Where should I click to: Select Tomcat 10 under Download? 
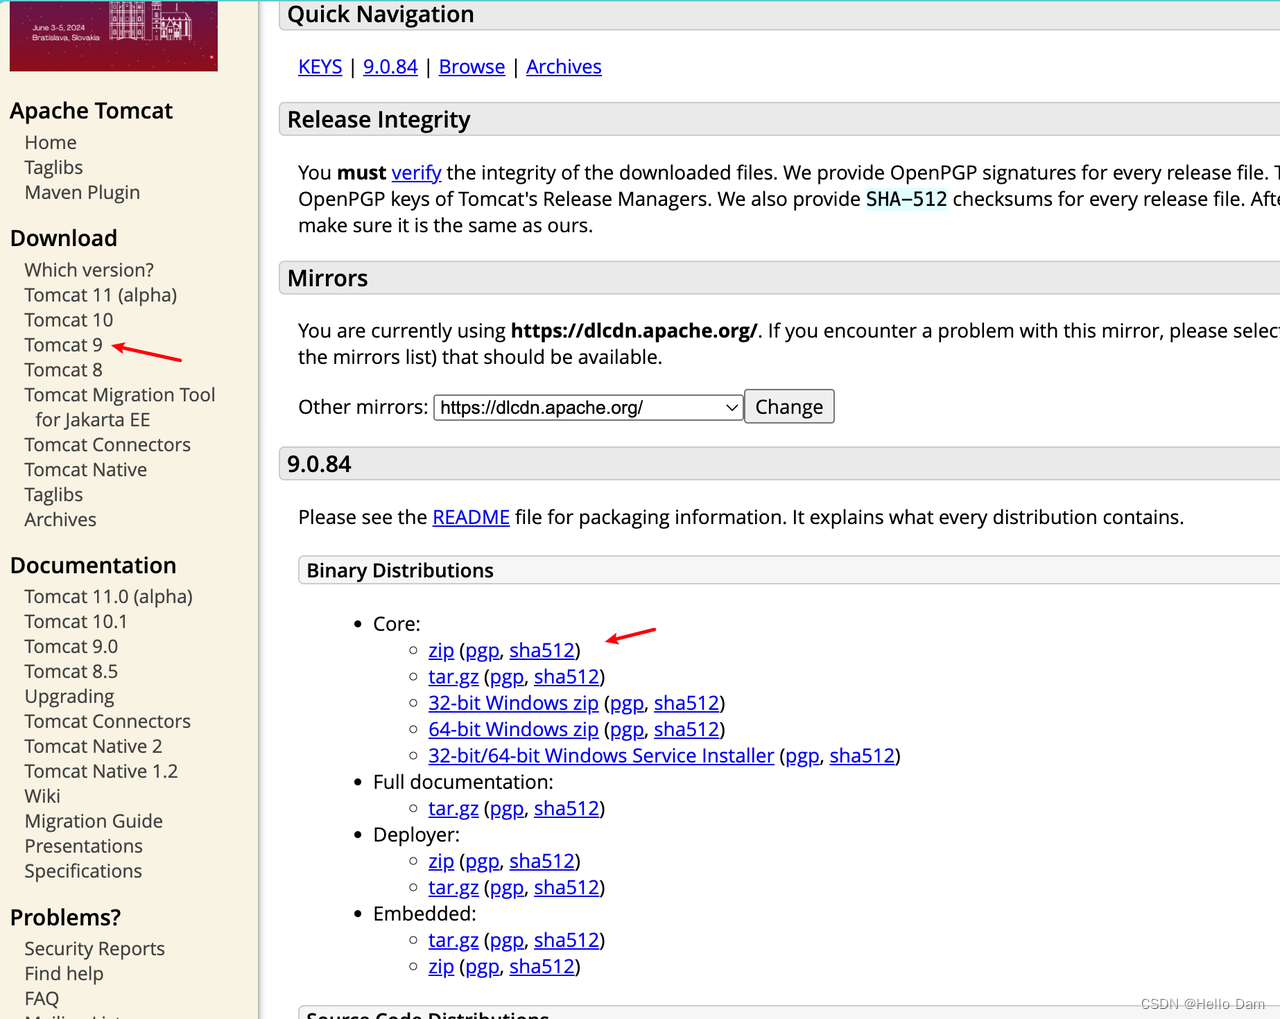click(x=68, y=320)
